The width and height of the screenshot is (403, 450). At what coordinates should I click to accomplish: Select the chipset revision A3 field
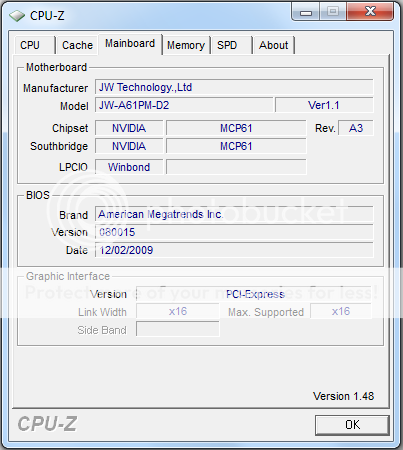coord(356,128)
